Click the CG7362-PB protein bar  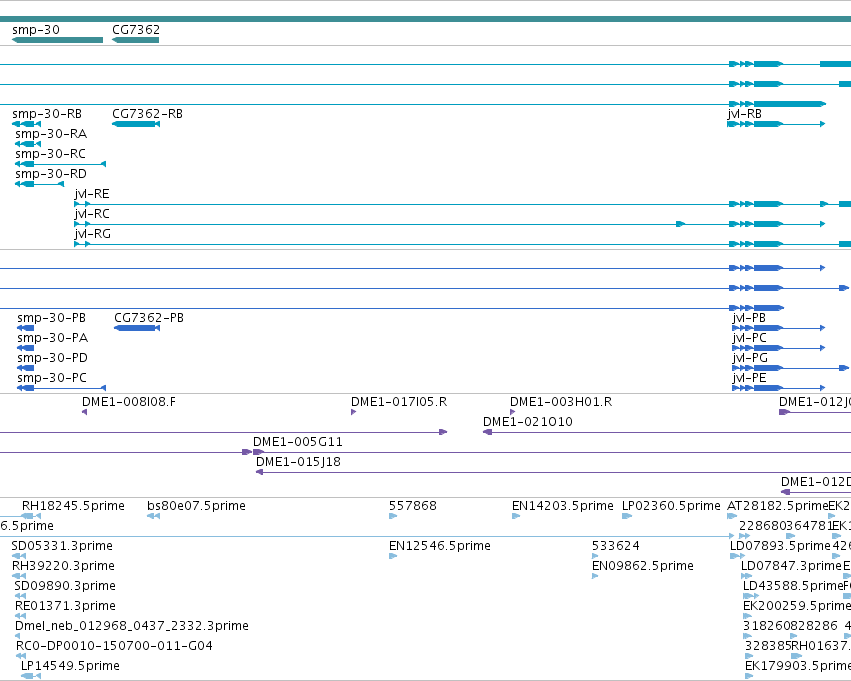pos(137,328)
